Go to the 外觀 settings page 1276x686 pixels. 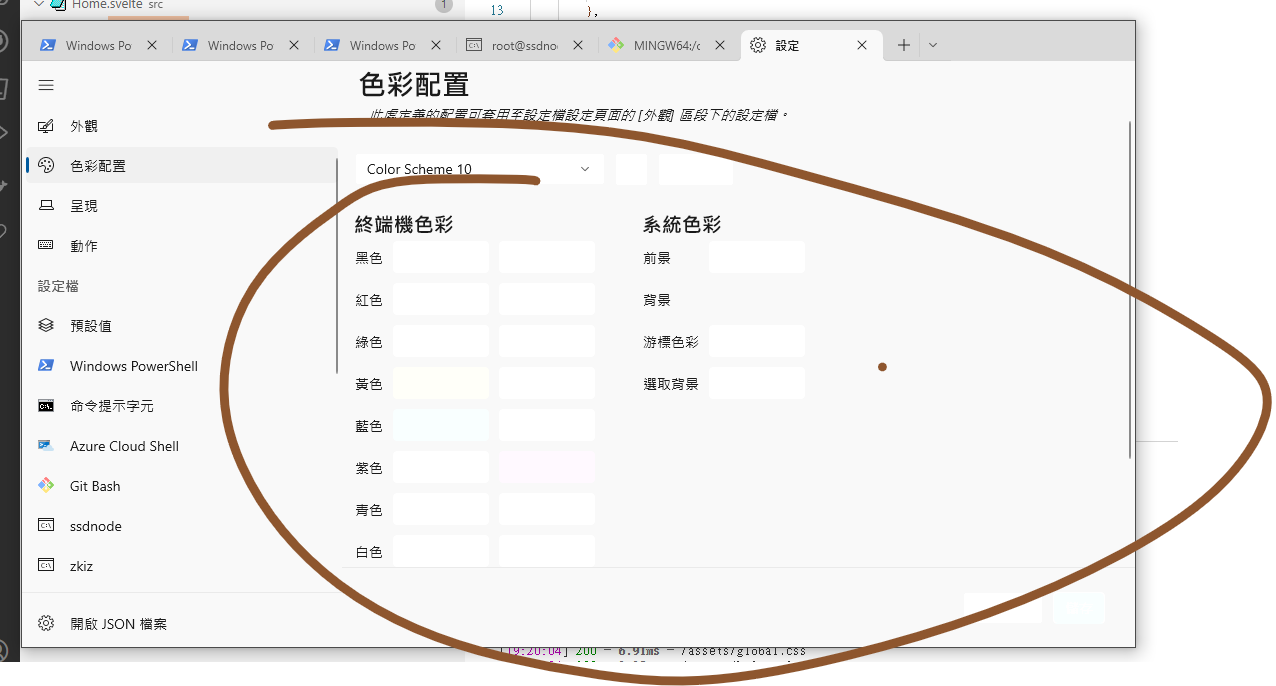182,126
